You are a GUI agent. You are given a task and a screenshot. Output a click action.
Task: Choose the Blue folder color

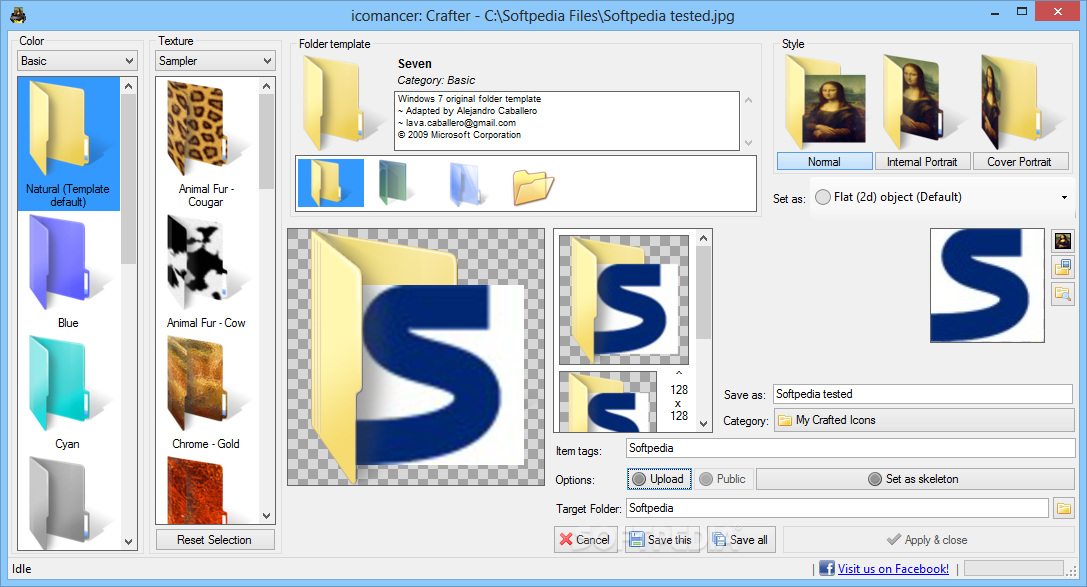tap(69, 272)
